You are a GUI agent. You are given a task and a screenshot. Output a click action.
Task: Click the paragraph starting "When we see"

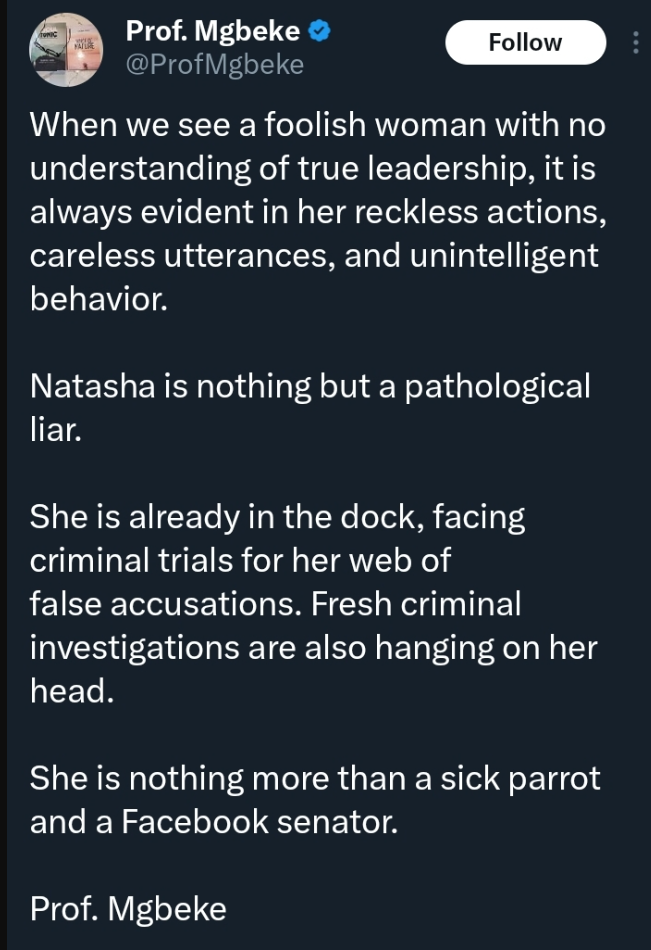pyautogui.click(x=316, y=212)
